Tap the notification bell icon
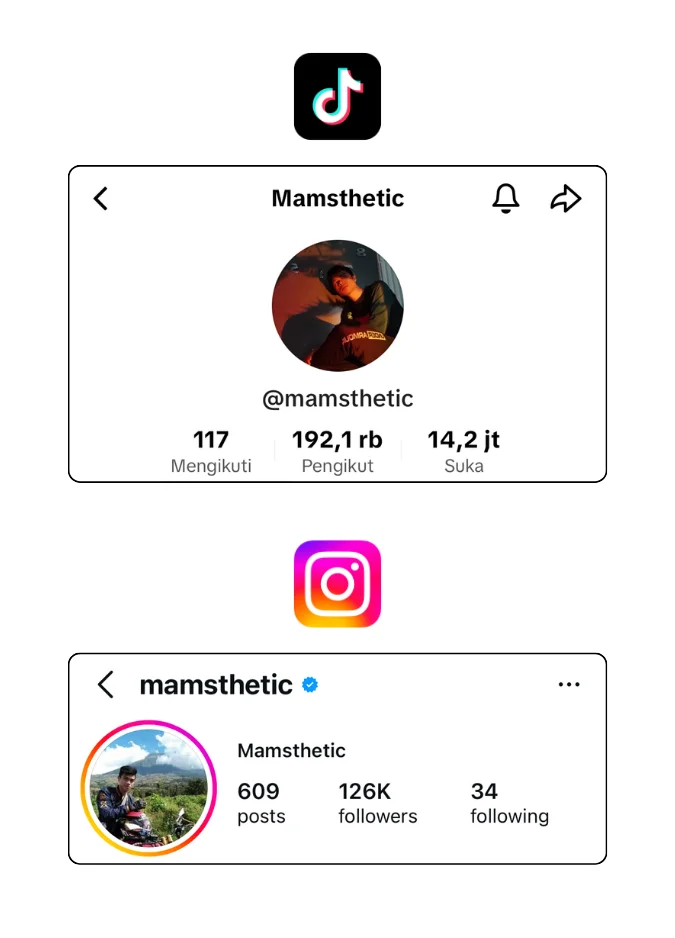This screenshot has height=938, width=675. 506,198
